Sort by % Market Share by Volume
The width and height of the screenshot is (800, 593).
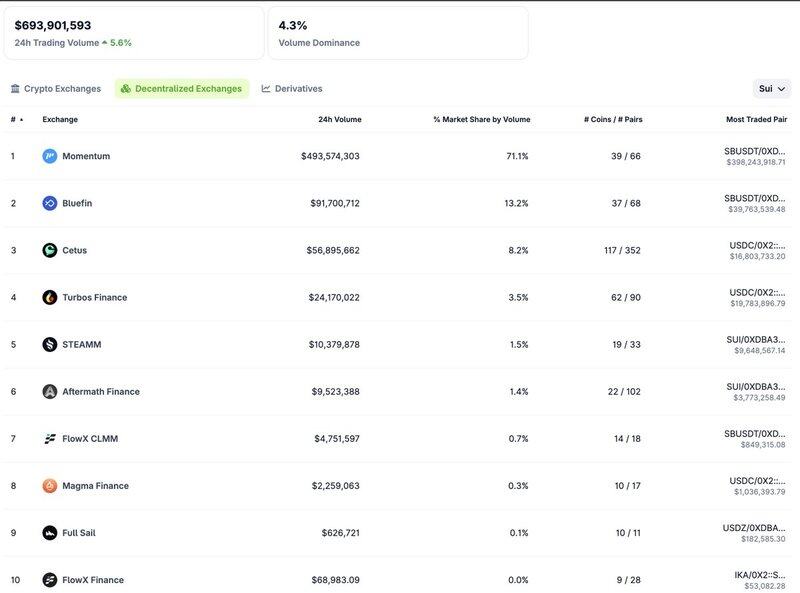tap(481, 119)
